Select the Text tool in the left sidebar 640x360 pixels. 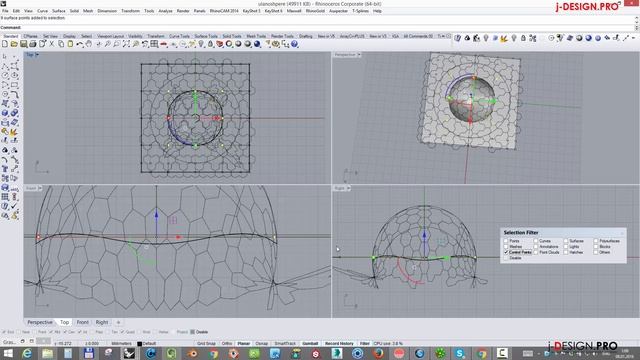(x=5, y=169)
